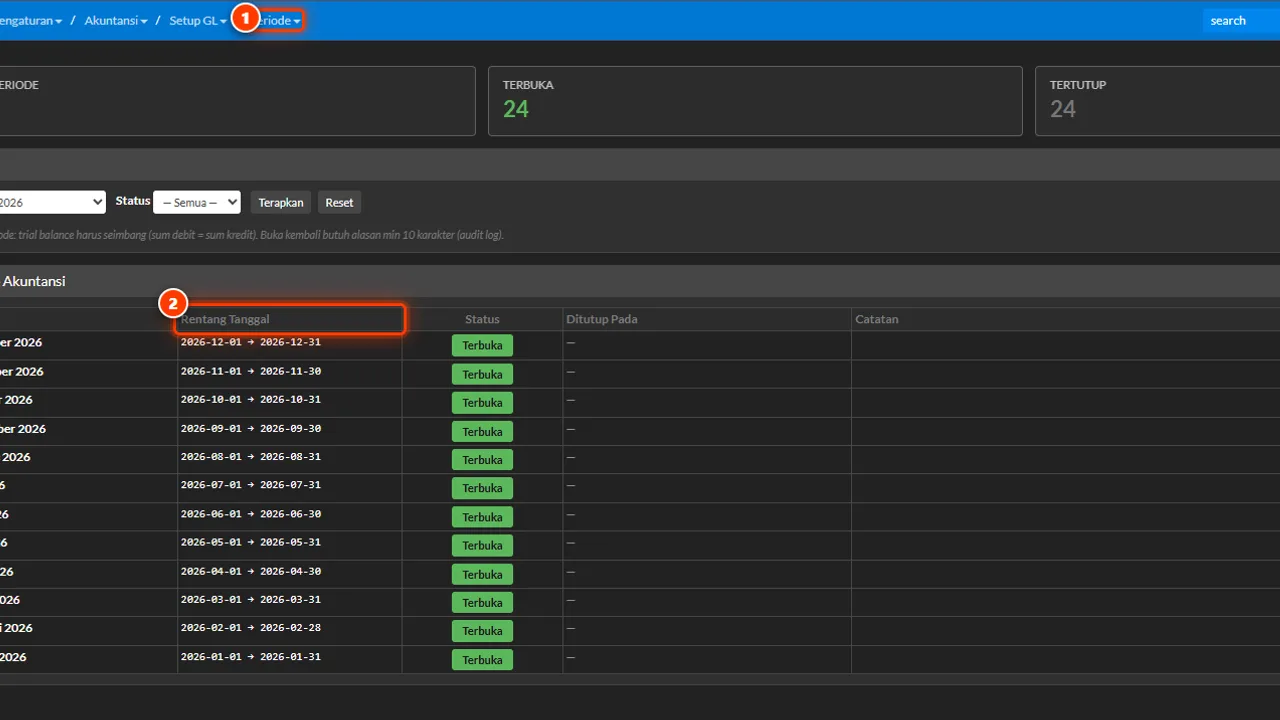Select the 2026-03-01 date range row
This screenshot has width=1280, height=720.
tap(640, 602)
